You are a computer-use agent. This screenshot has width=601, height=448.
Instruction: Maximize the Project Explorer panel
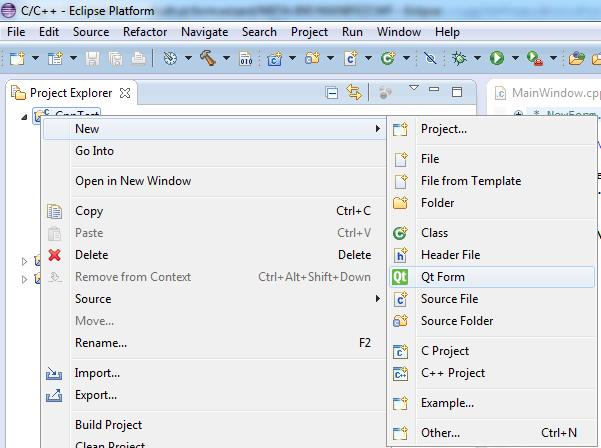click(x=457, y=92)
